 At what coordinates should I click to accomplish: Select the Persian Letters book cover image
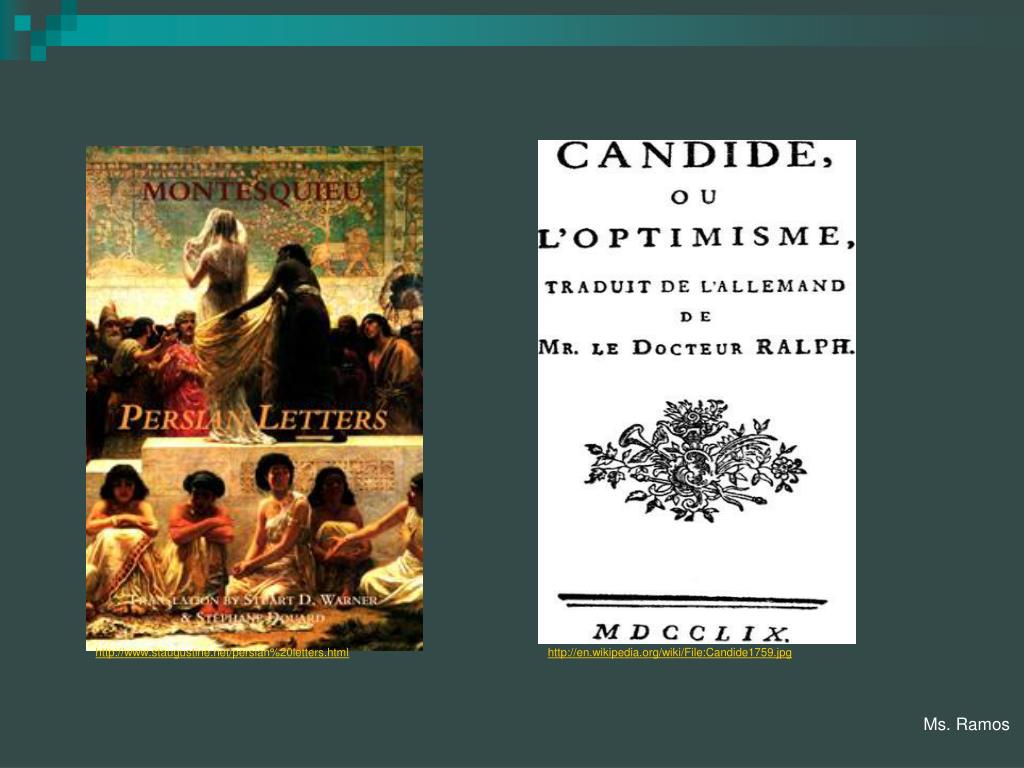click(x=255, y=398)
